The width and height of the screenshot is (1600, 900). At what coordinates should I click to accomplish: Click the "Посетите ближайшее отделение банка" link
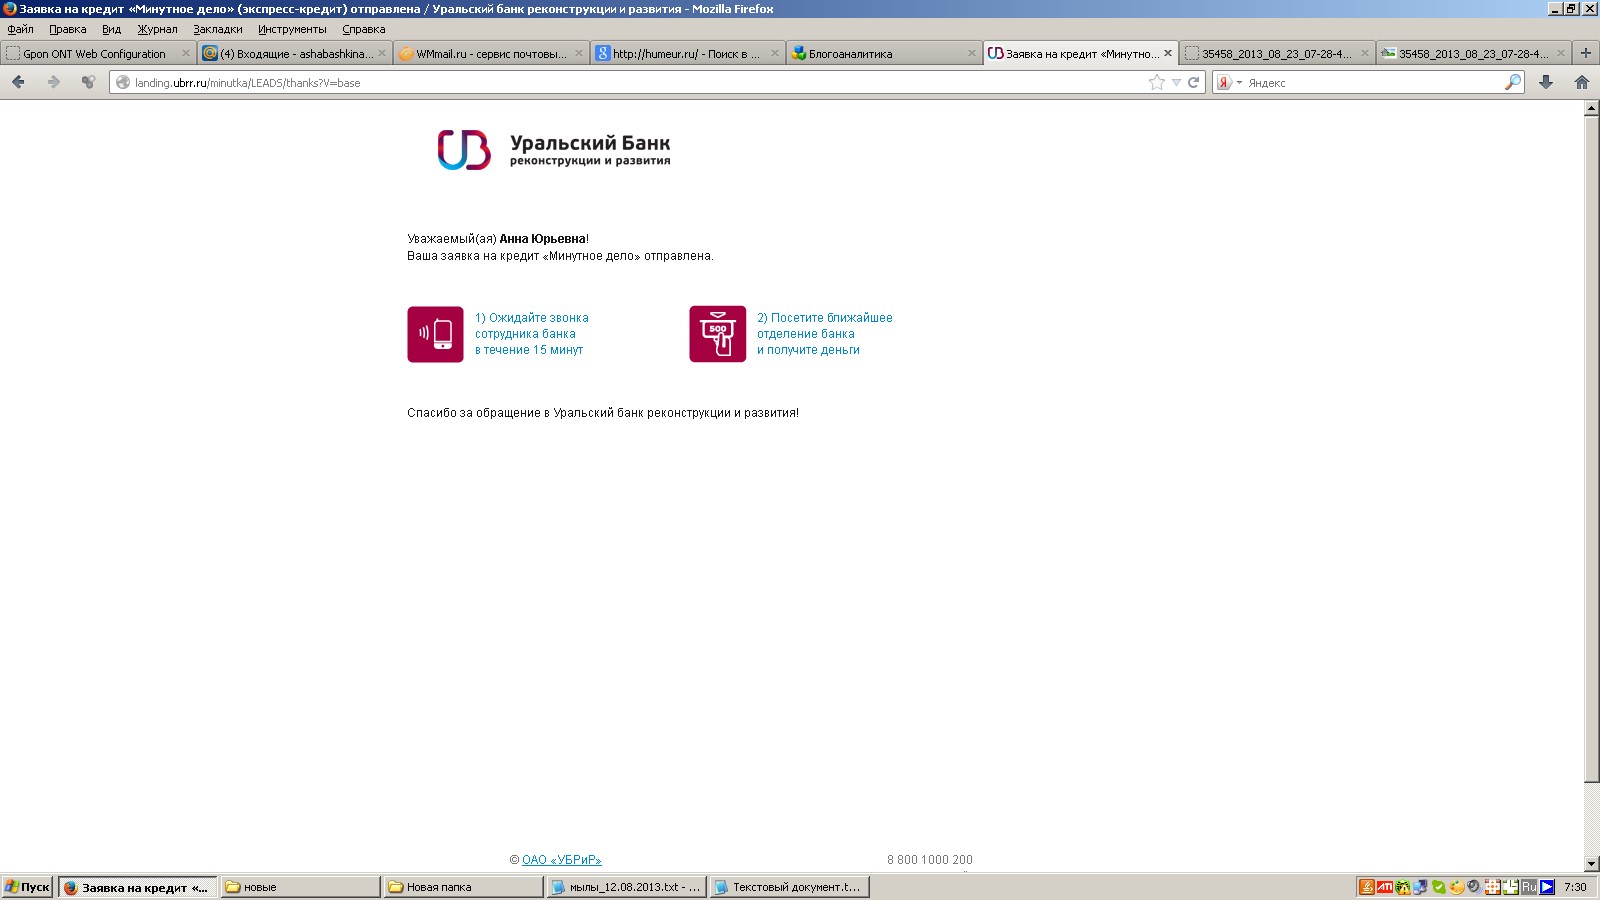pyautogui.click(x=824, y=334)
